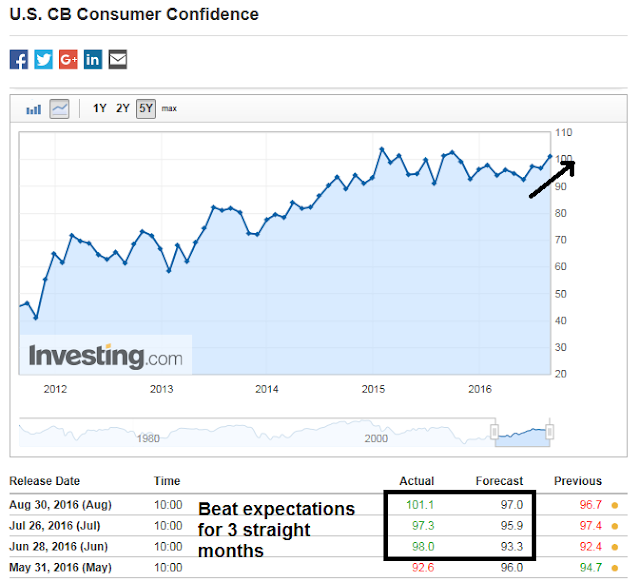Click the latest data point on chart
Image resolution: width=640 pixels, height=582 pixels.
[550, 156]
